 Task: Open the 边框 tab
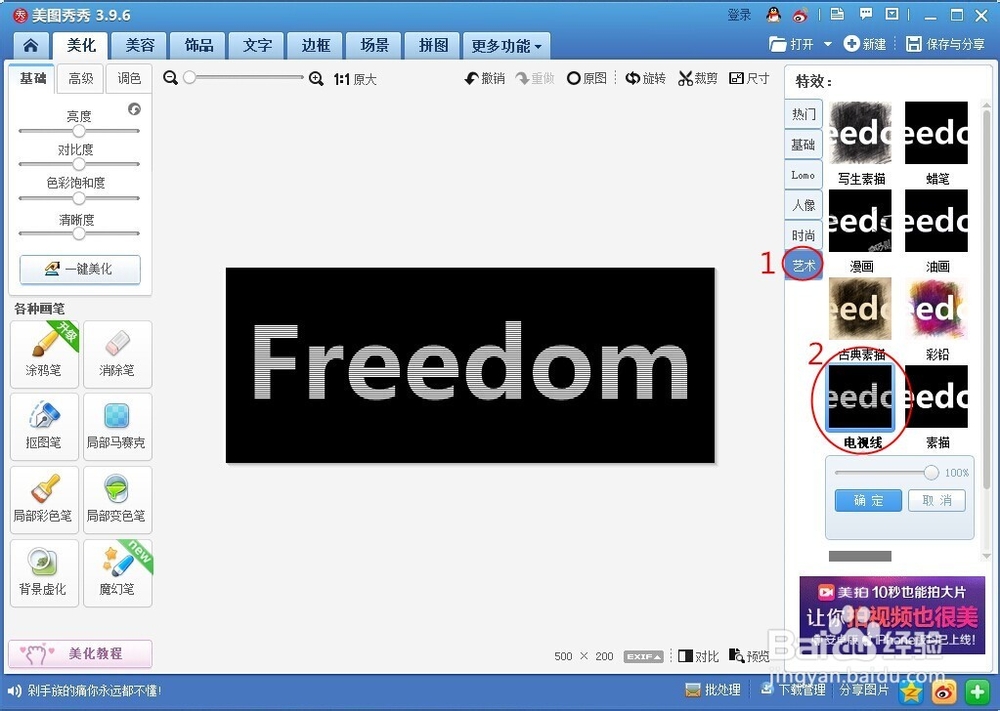pyautogui.click(x=316, y=45)
